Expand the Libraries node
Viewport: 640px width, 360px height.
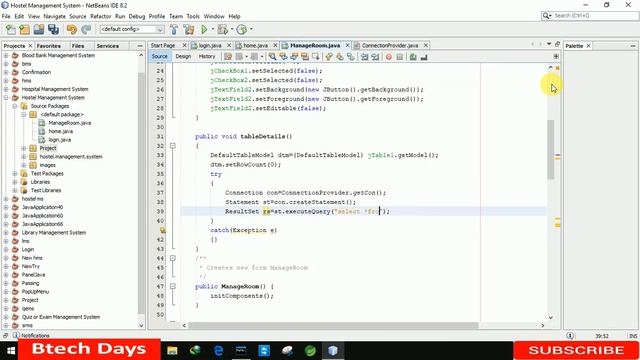point(15,182)
